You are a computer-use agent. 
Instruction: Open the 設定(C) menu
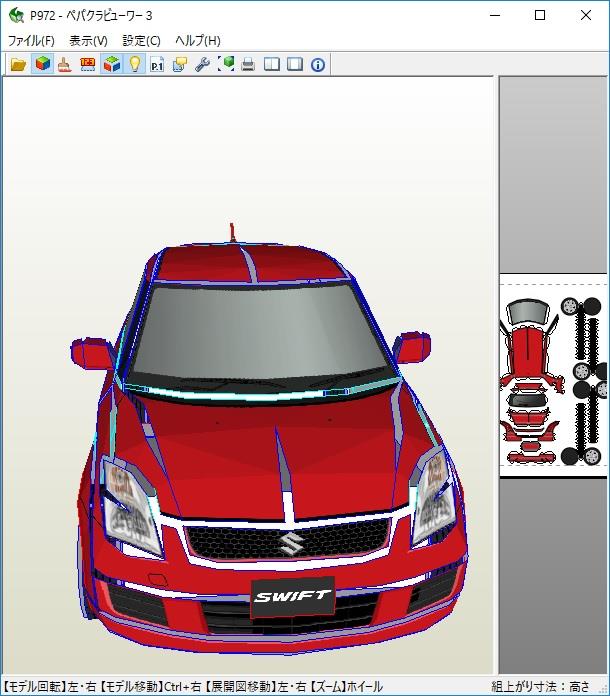141,41
